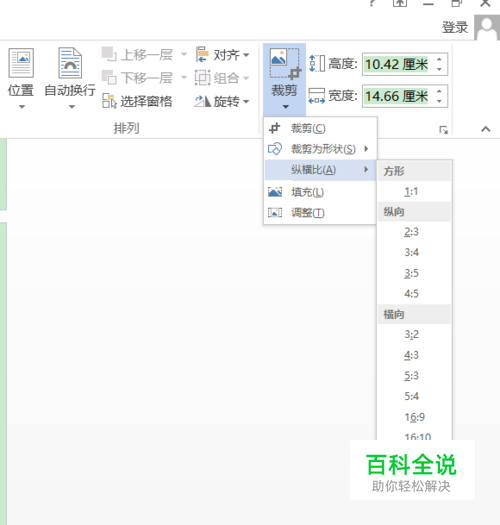
Task: Click the width (宽度) input field
Action: [x=397, y=96]
